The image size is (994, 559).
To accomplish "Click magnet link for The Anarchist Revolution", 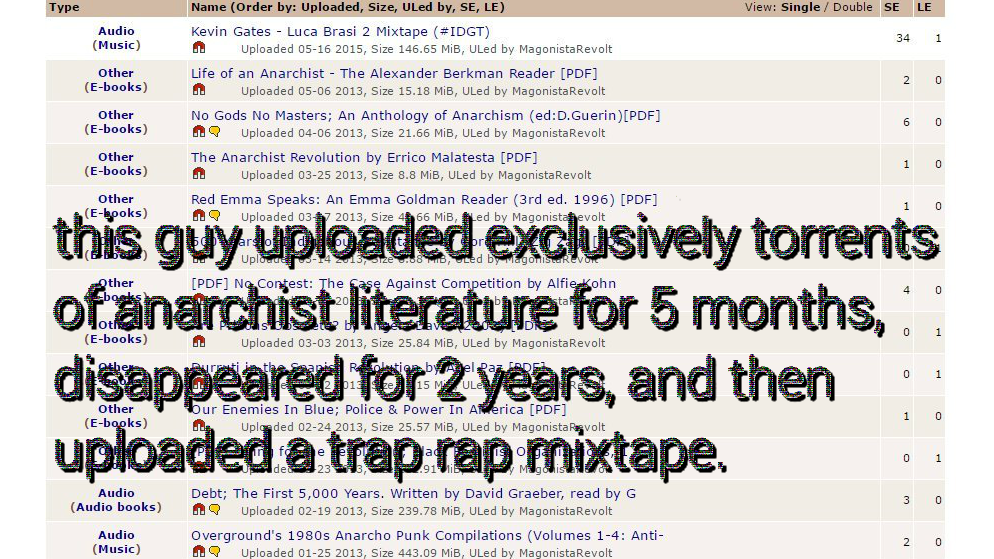I will 198,174.
